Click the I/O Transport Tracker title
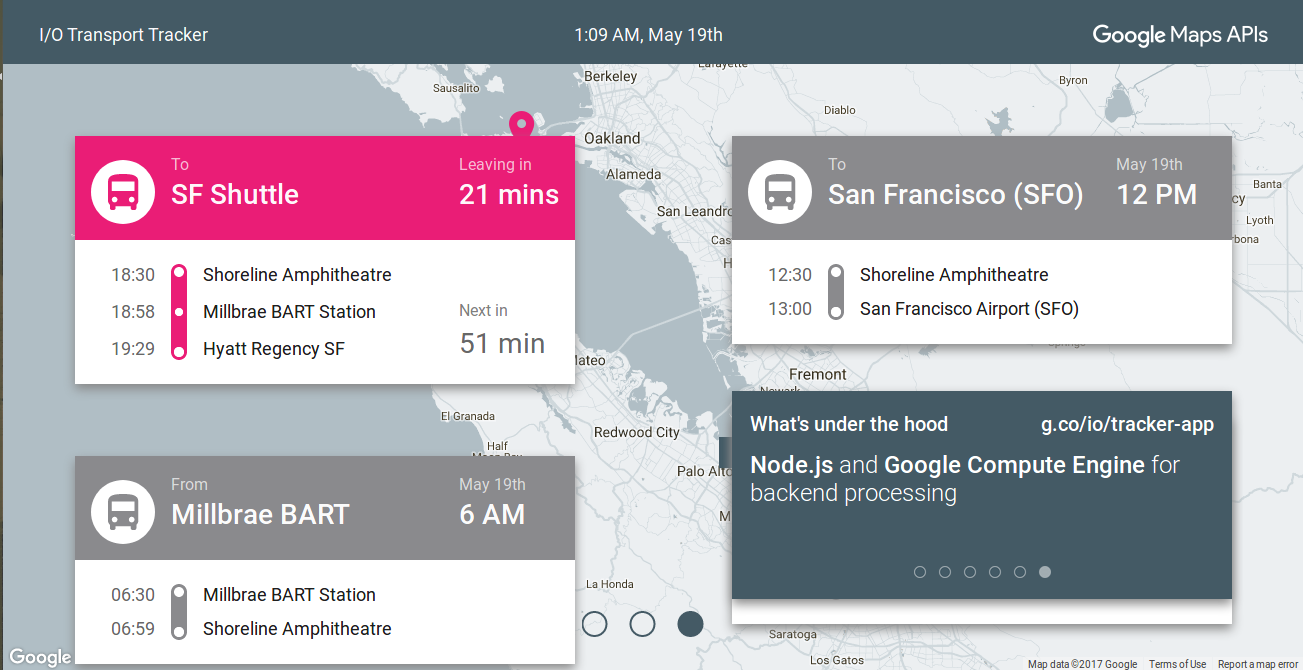This screenshot has width=1303, height=670. [x=123, y=35]
